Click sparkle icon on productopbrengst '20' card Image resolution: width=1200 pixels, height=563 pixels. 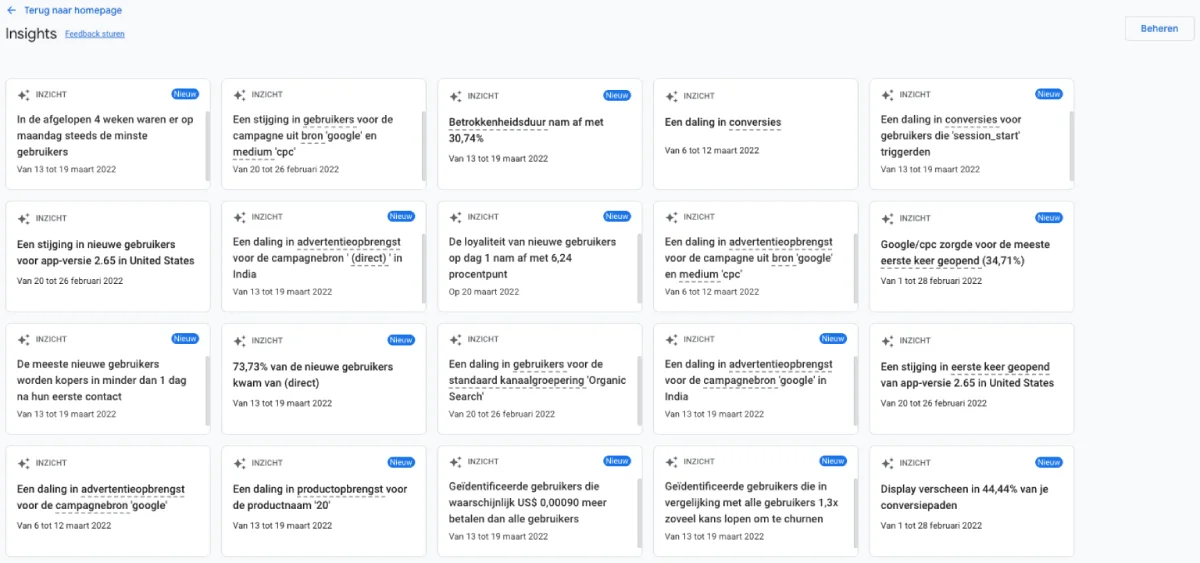(239, 463)
